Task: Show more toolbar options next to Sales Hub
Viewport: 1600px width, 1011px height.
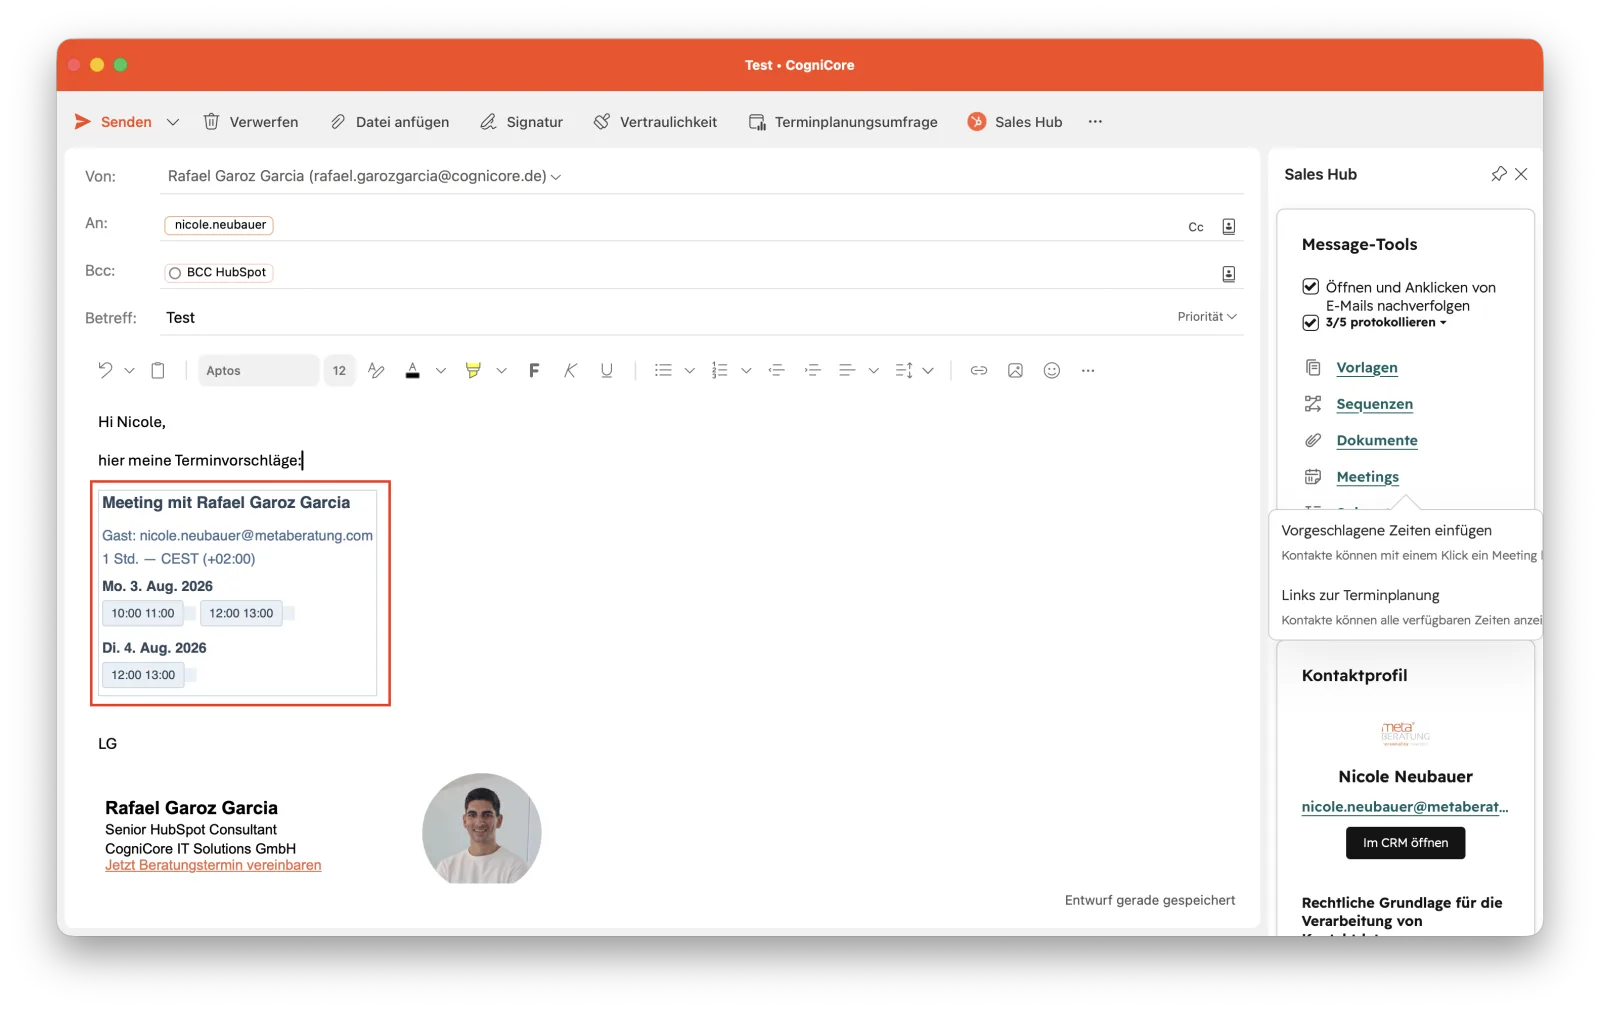Action: tap(1095, 122)
